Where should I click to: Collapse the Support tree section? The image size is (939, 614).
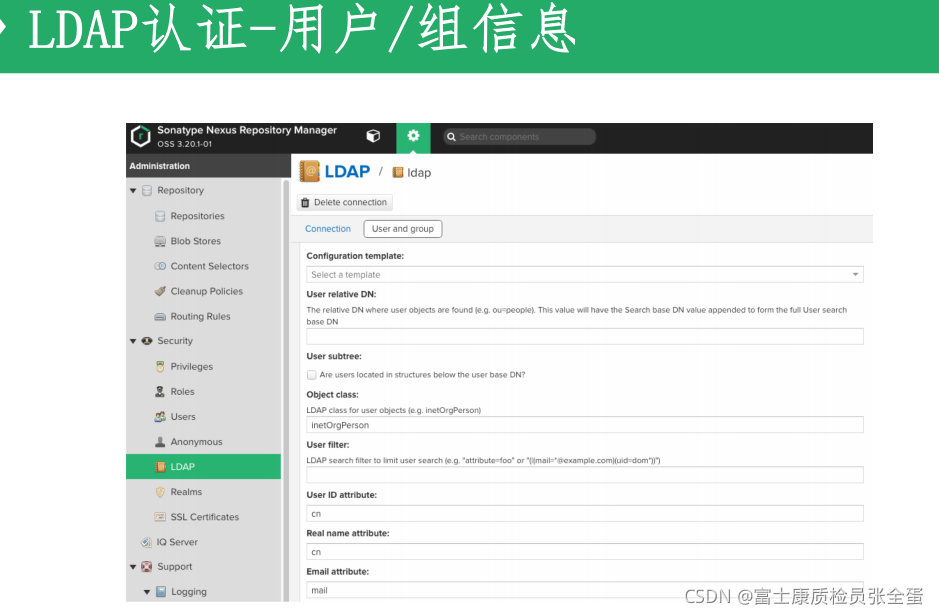pos(133,567)
